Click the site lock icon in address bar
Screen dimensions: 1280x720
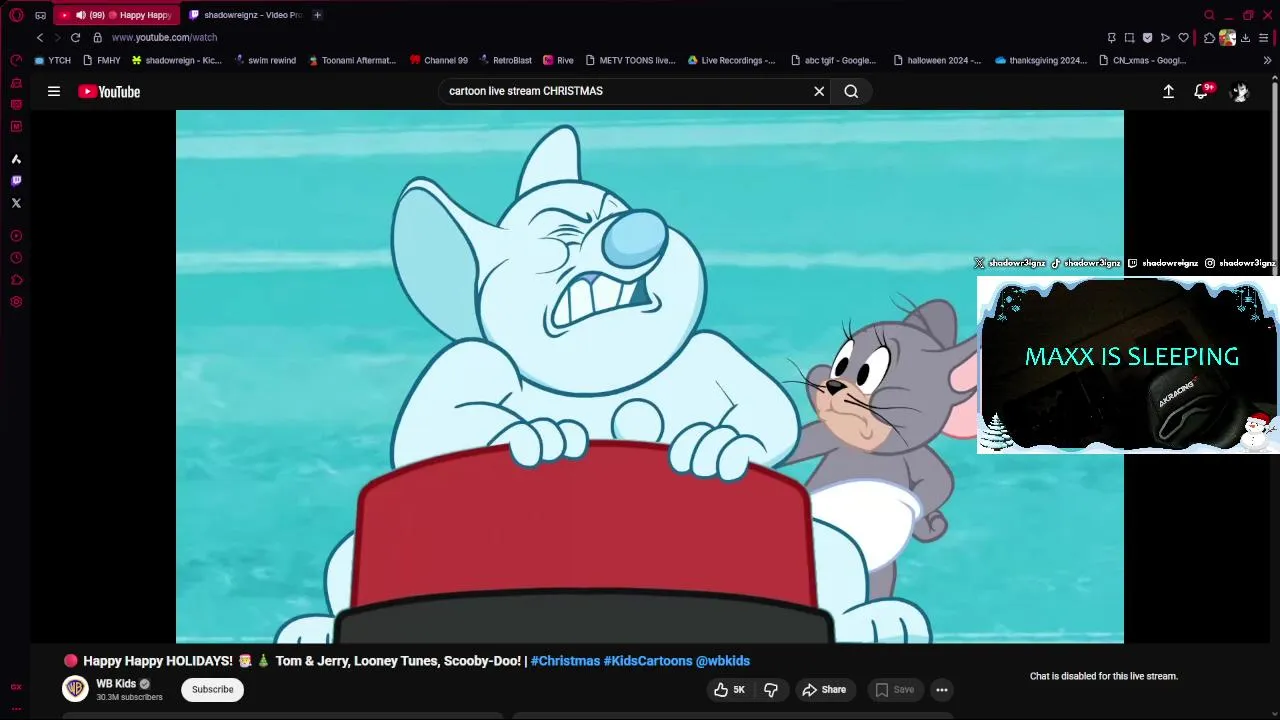(97, 37)
